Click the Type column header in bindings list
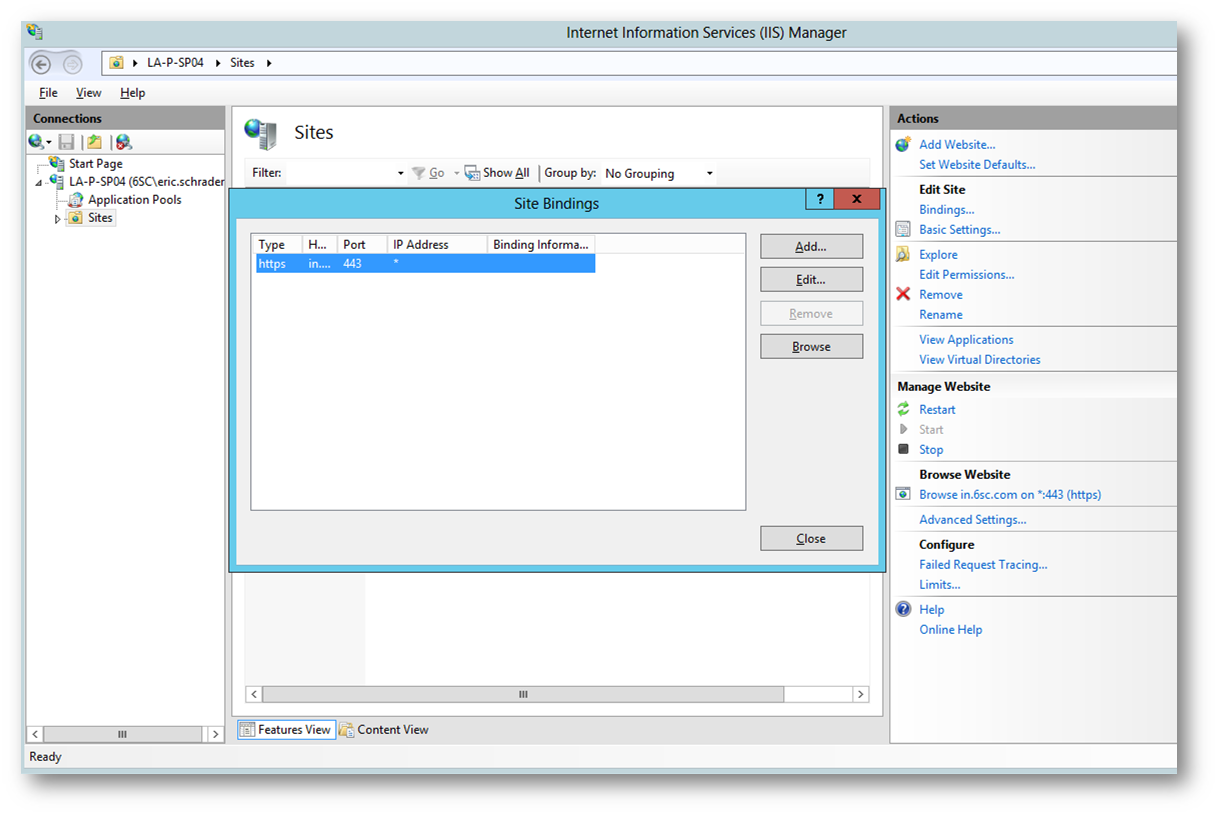This screenshot has height=816, width=1219. click(x=277, y=244)
